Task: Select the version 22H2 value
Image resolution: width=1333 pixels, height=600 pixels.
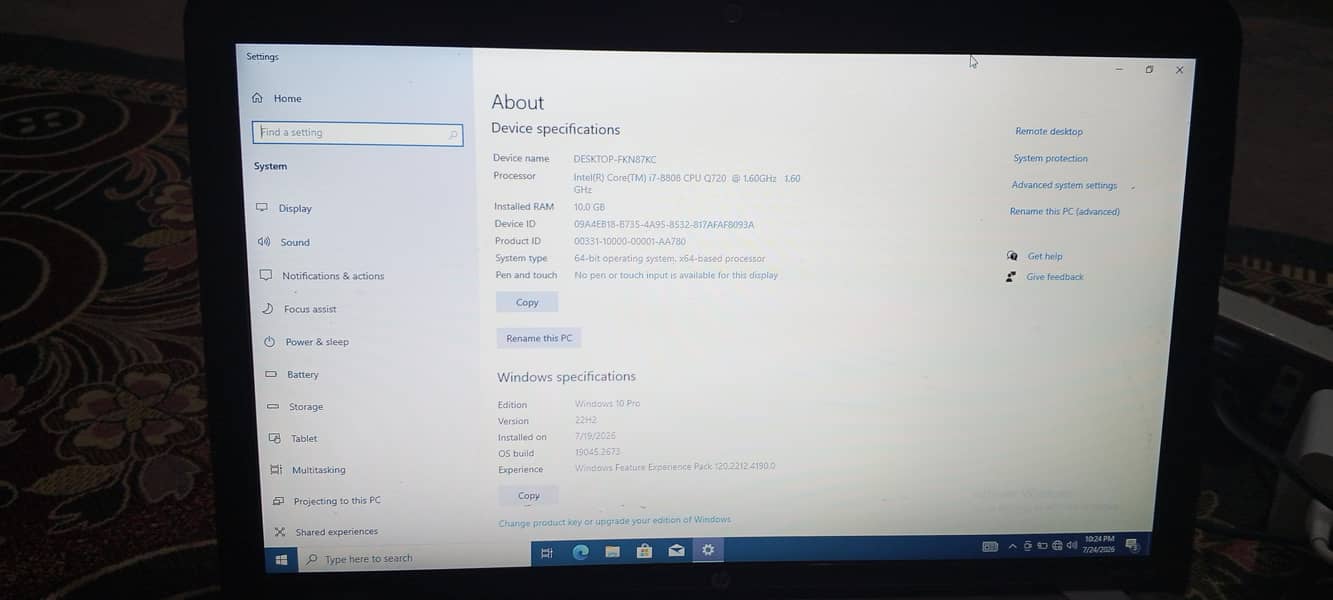Action: point(586,420)
